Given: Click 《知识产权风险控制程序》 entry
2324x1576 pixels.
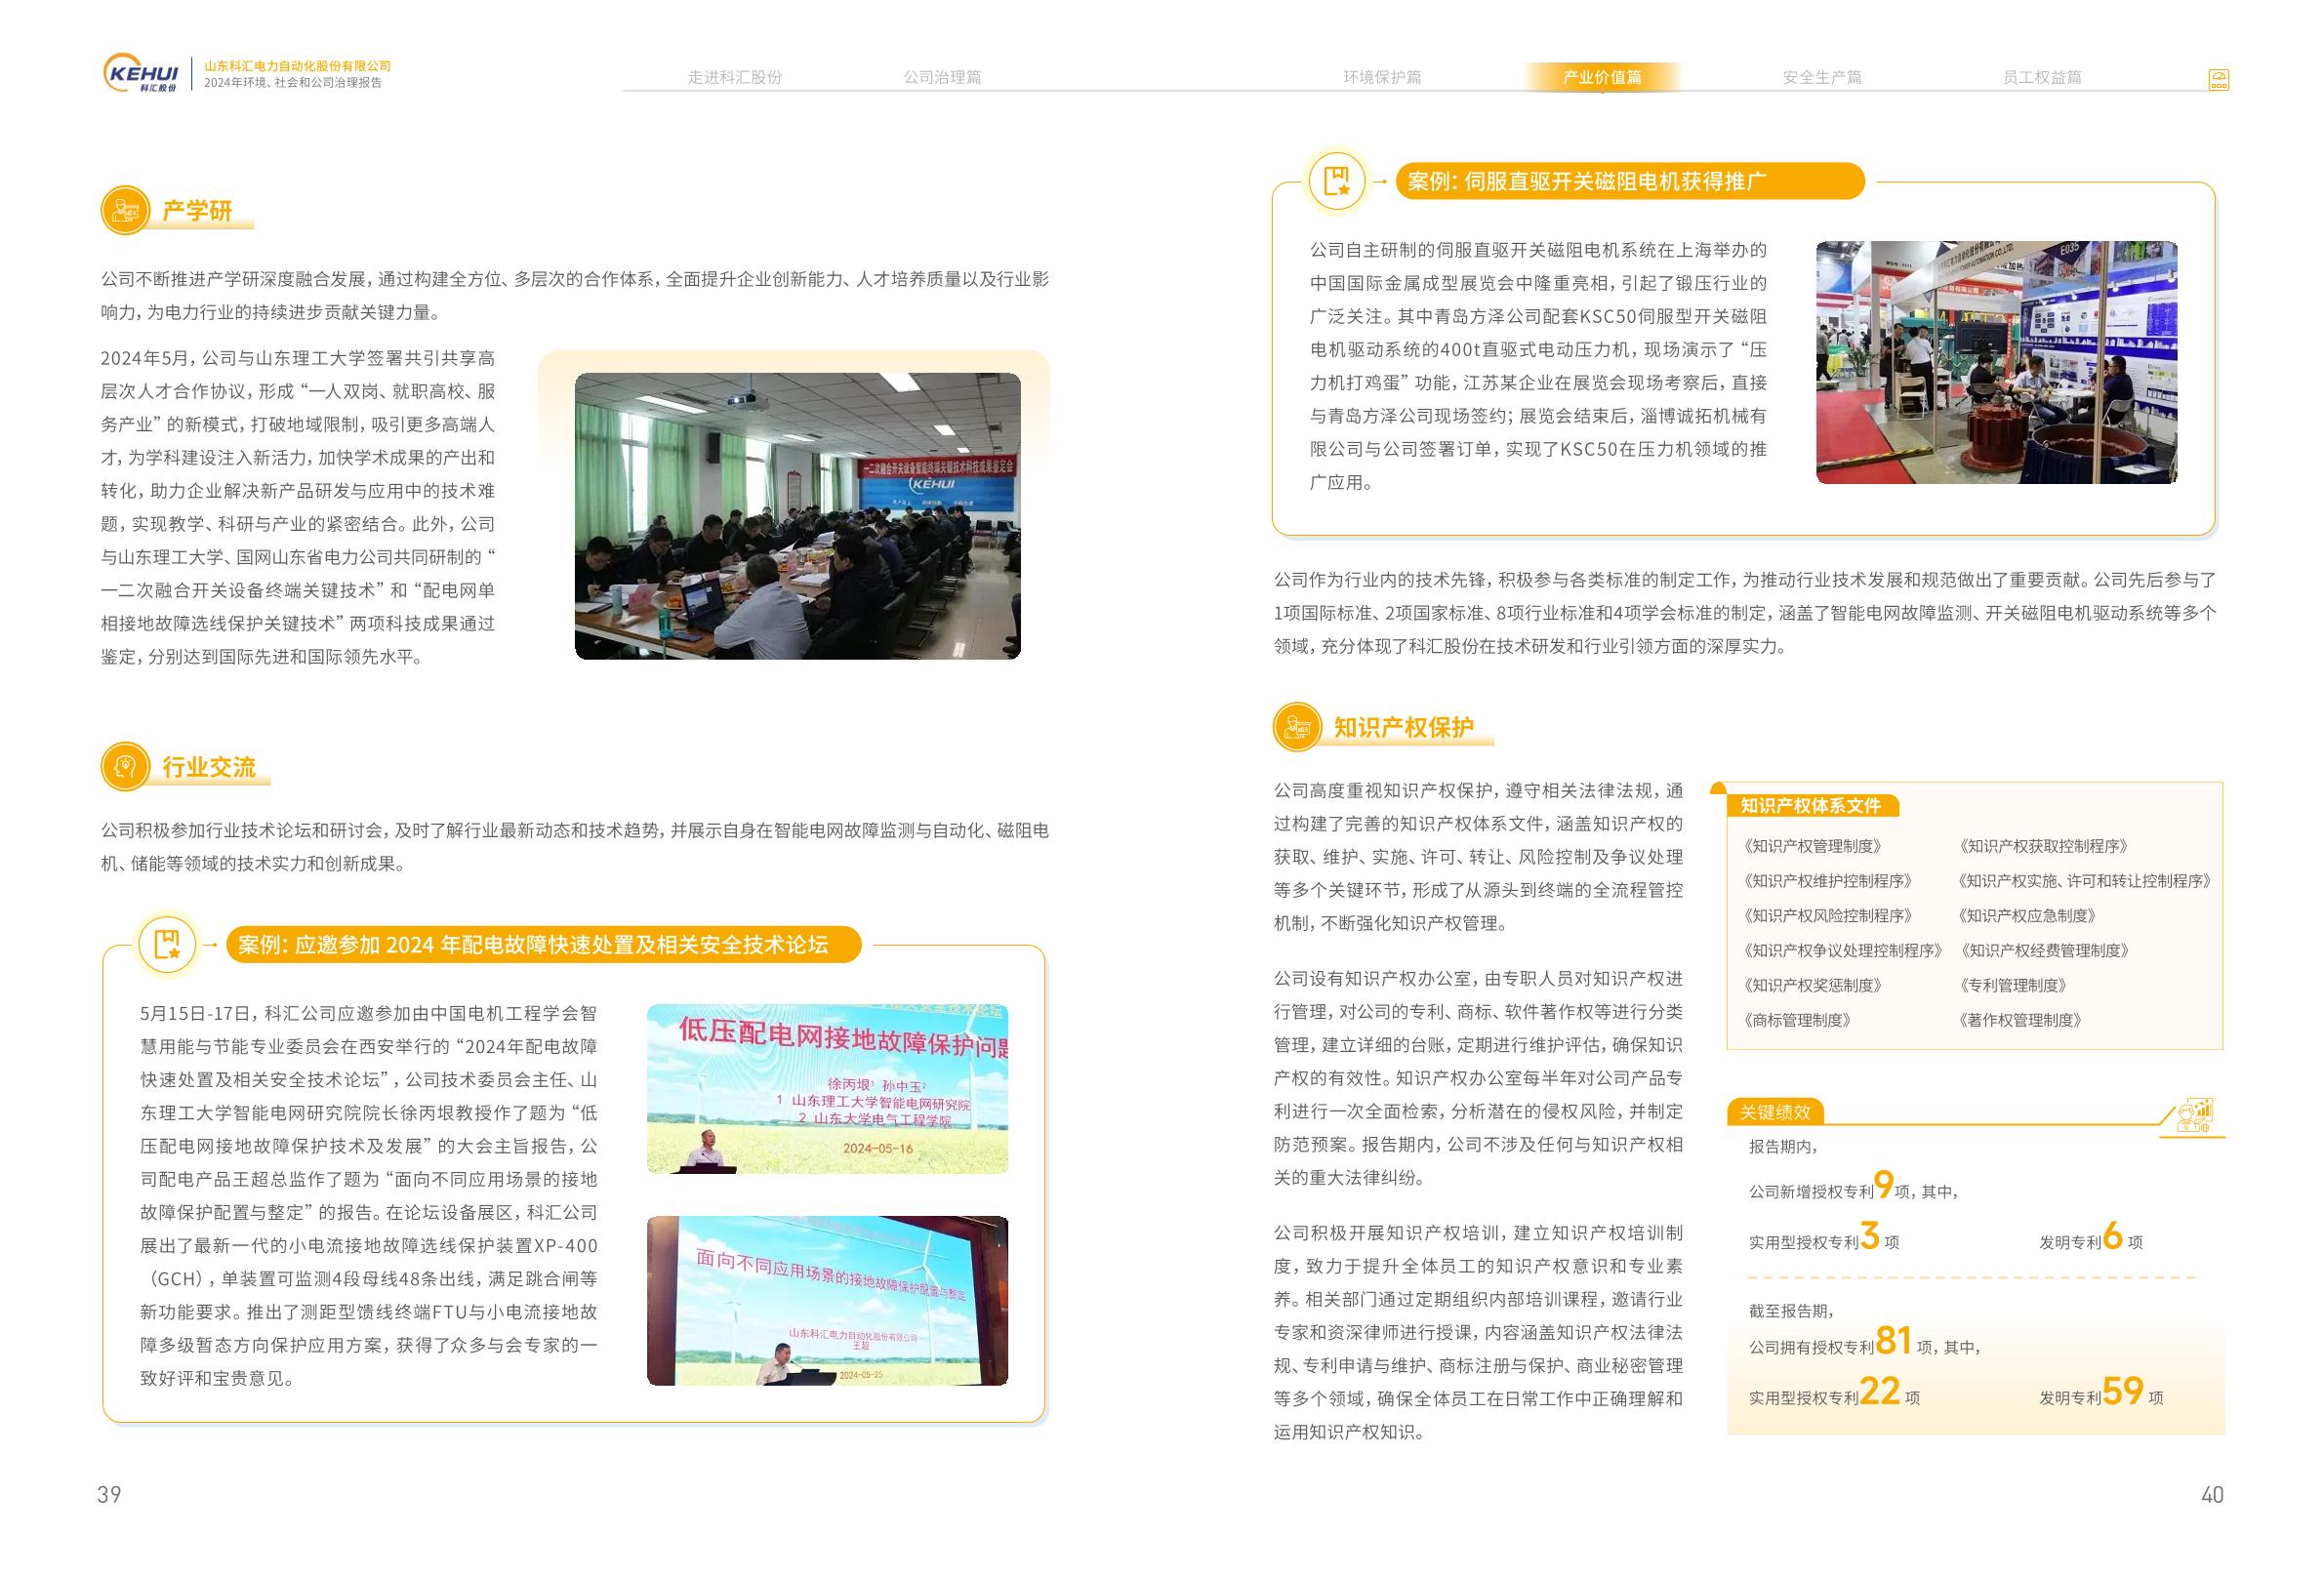Looking at the screenshot, I should 1828,916.
